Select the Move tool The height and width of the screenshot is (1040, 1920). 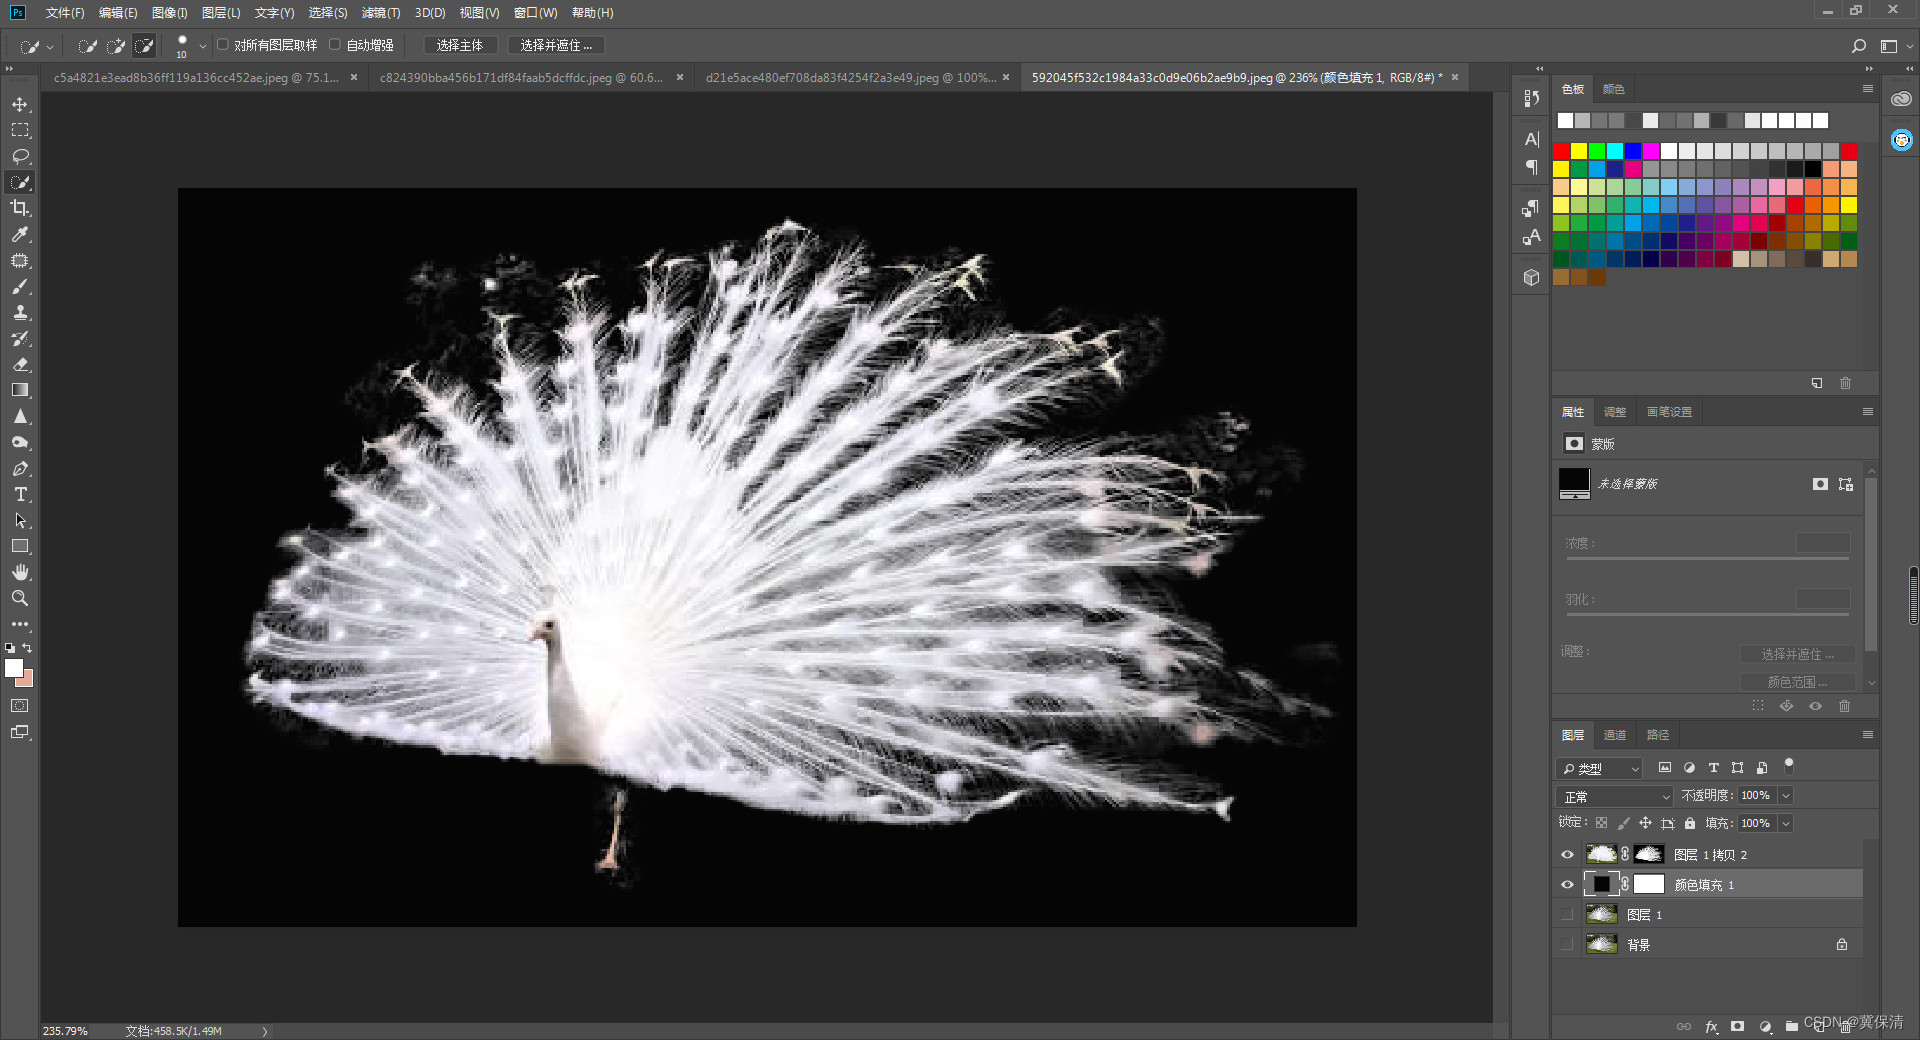[20, 104]
